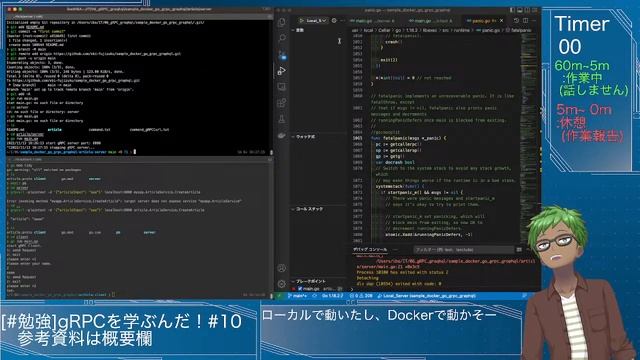The width and height of the screenshot is (640, 360).
Task: Focus the debug console filter field
Action: pyautogui.click(x=463, y=249)
